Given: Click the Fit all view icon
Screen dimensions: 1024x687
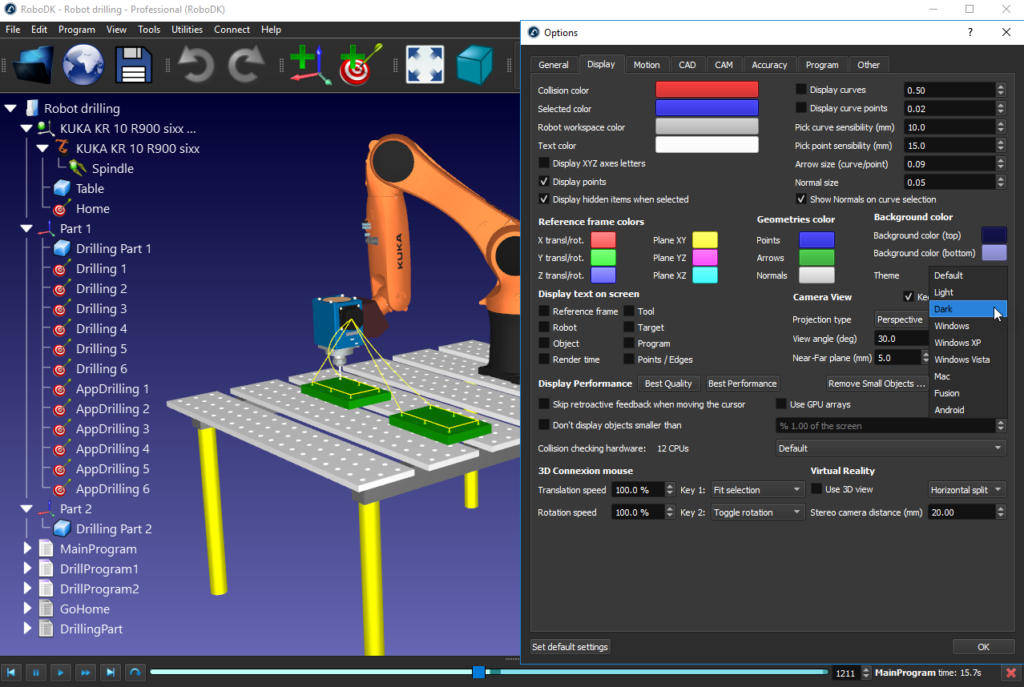Looking at the screenshot, I should click(x=424, y=66).
